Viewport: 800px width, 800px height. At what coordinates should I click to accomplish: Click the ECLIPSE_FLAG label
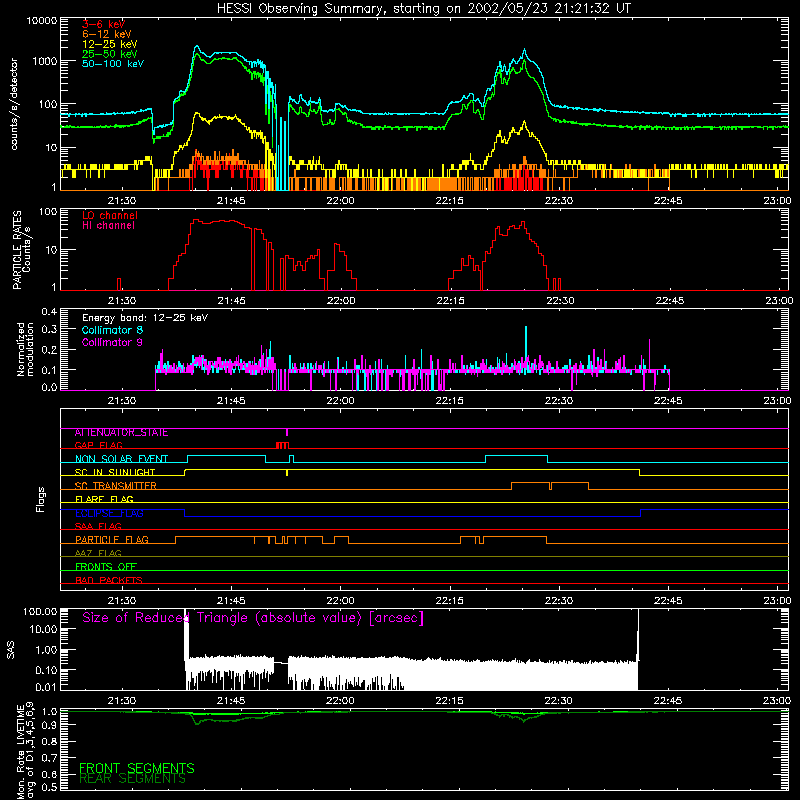click(x=109, y=513)
